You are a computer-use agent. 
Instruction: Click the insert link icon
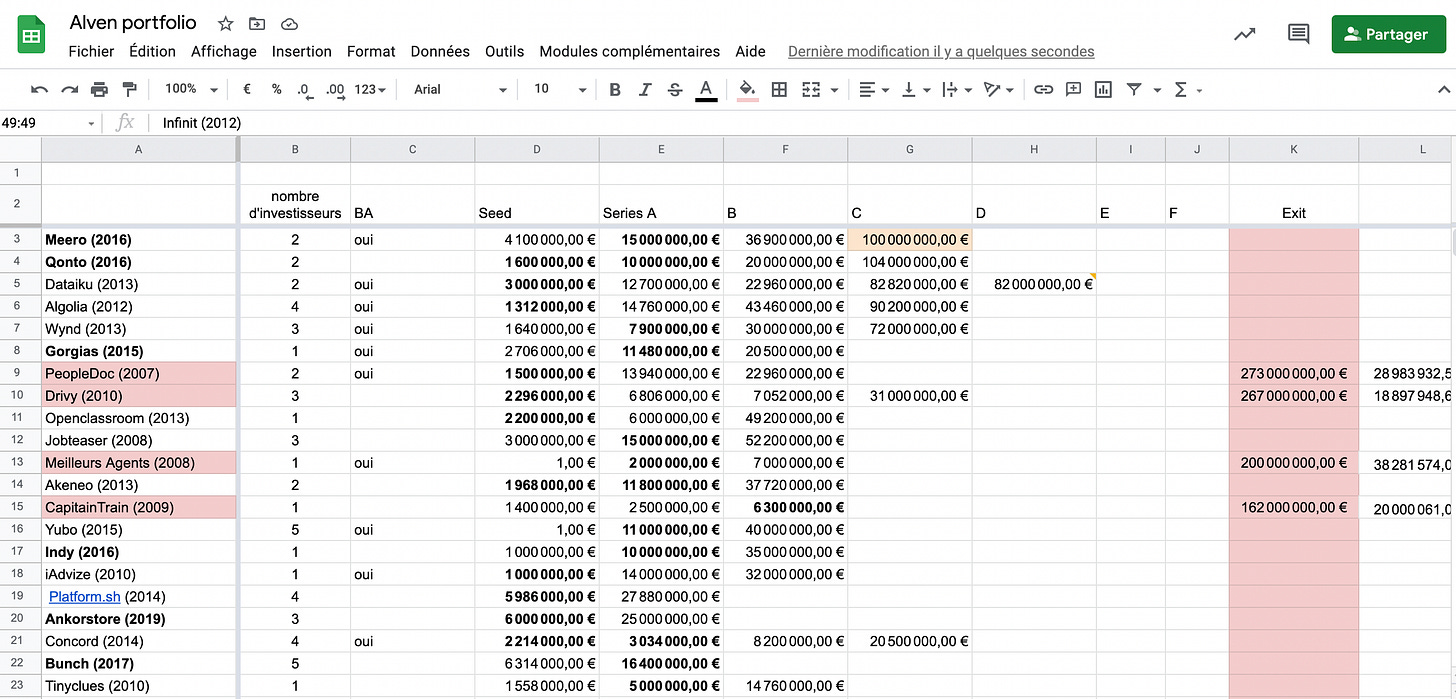tap(1043, 89)
